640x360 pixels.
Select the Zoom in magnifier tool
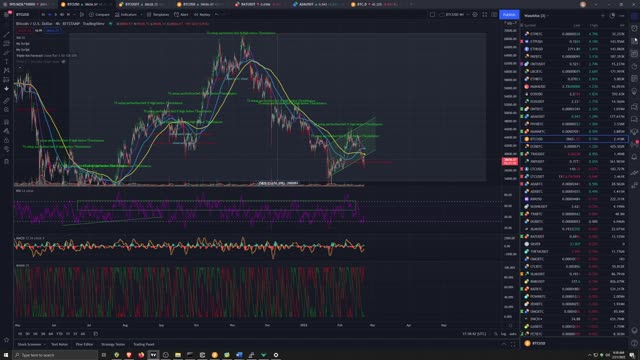coord(6,110)
